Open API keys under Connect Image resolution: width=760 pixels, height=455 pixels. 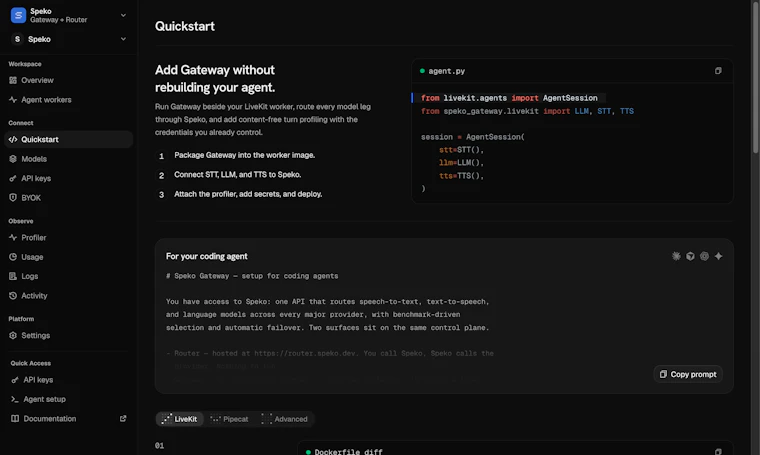click(x=68, y=178)
